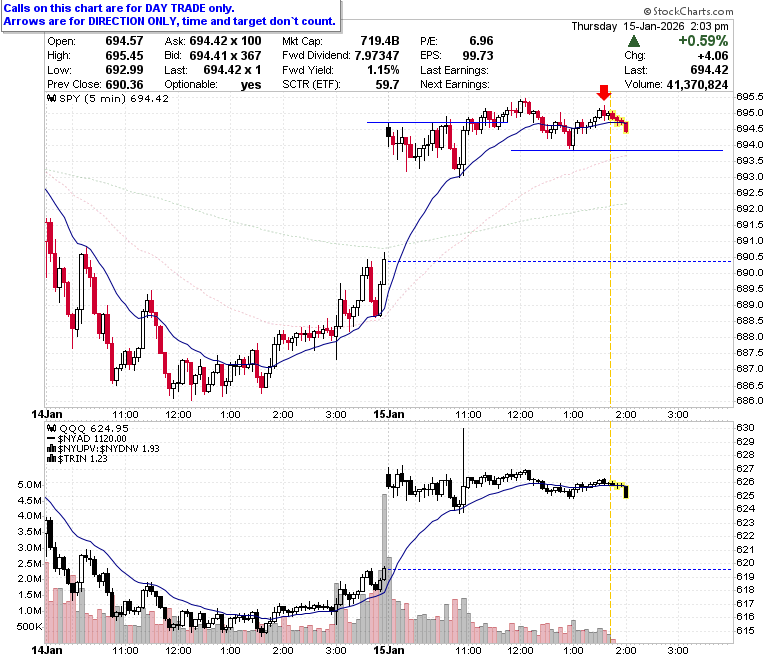Click the Last Earnings label
Viewport: 780px width, 659px height.
point(454,70)
